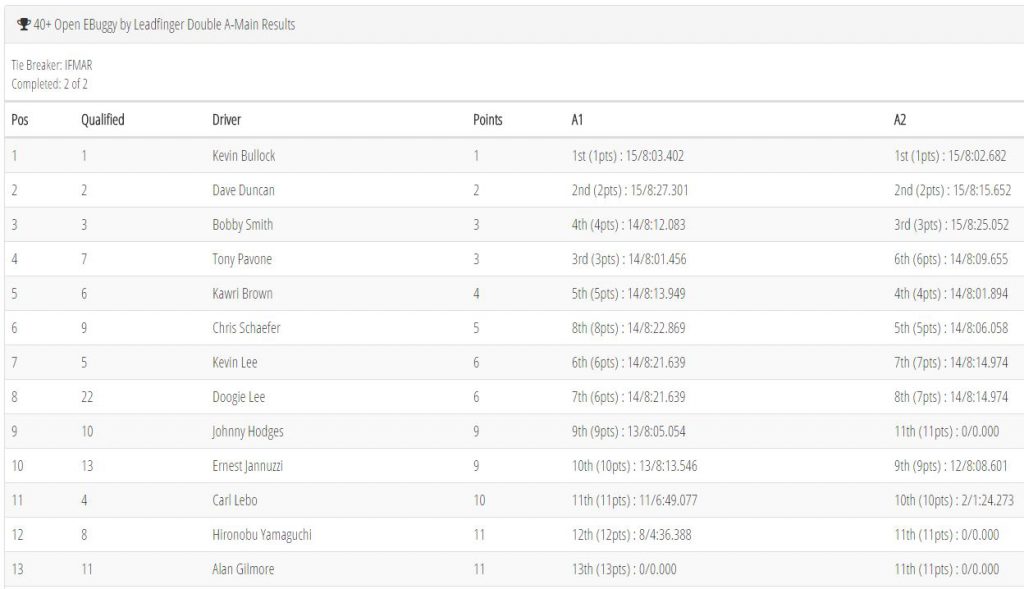Click the A1 column header
This screenshot has width=1024, height=589.
coord(577,119)
